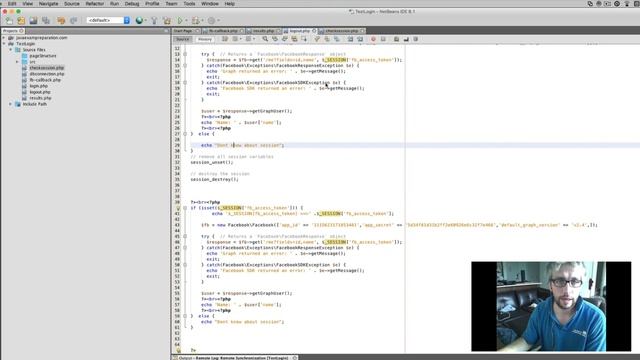Open the Profile Project dropdown arrow

point(218,20)
